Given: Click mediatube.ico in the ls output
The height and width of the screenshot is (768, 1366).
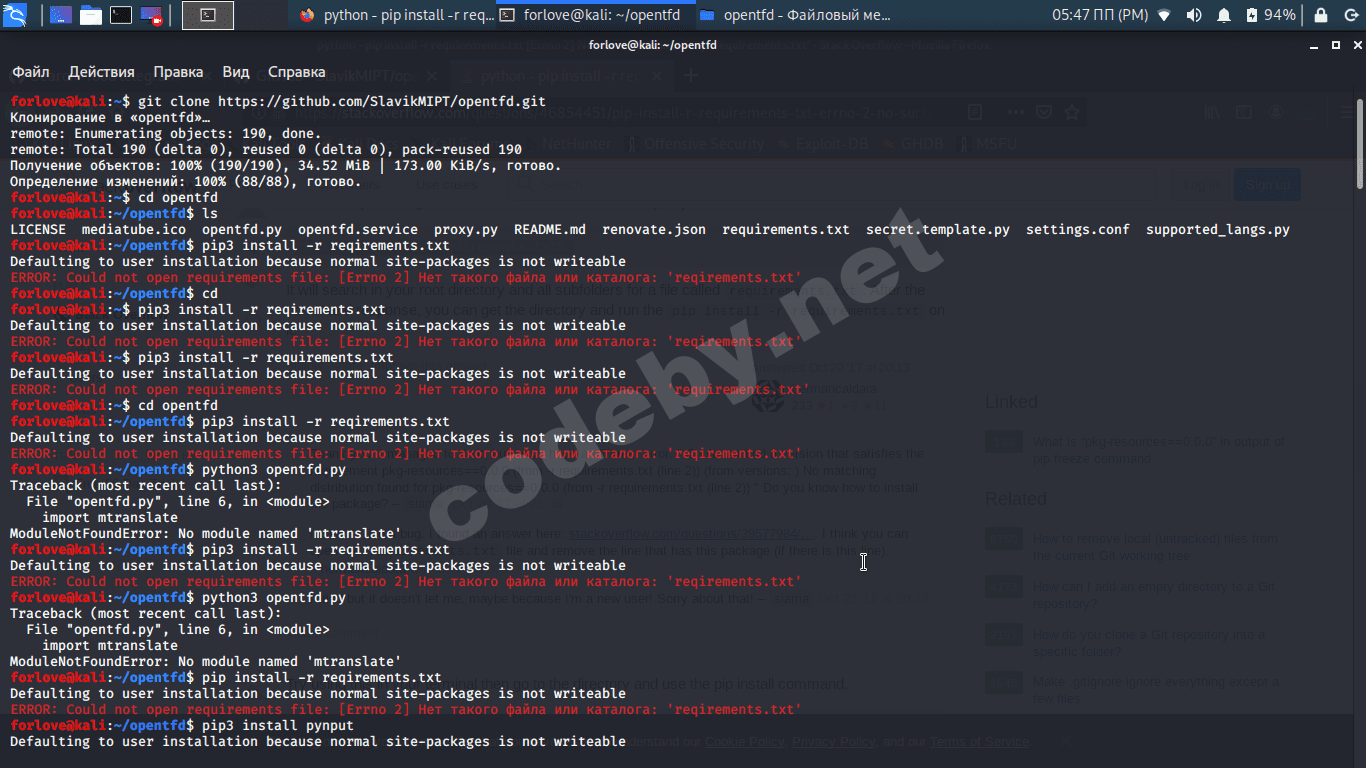Looking at the screenshot, I should 134,229.
